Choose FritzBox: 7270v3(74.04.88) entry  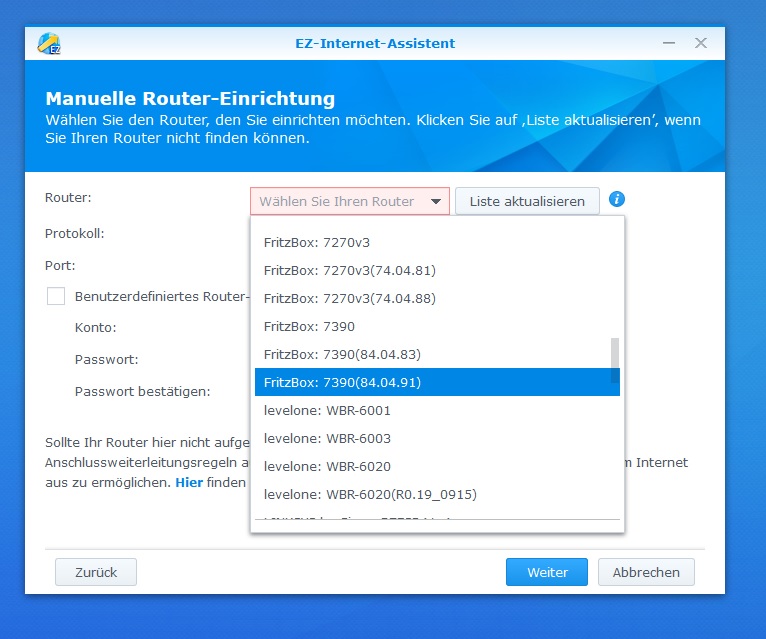[x=437, y=298]
